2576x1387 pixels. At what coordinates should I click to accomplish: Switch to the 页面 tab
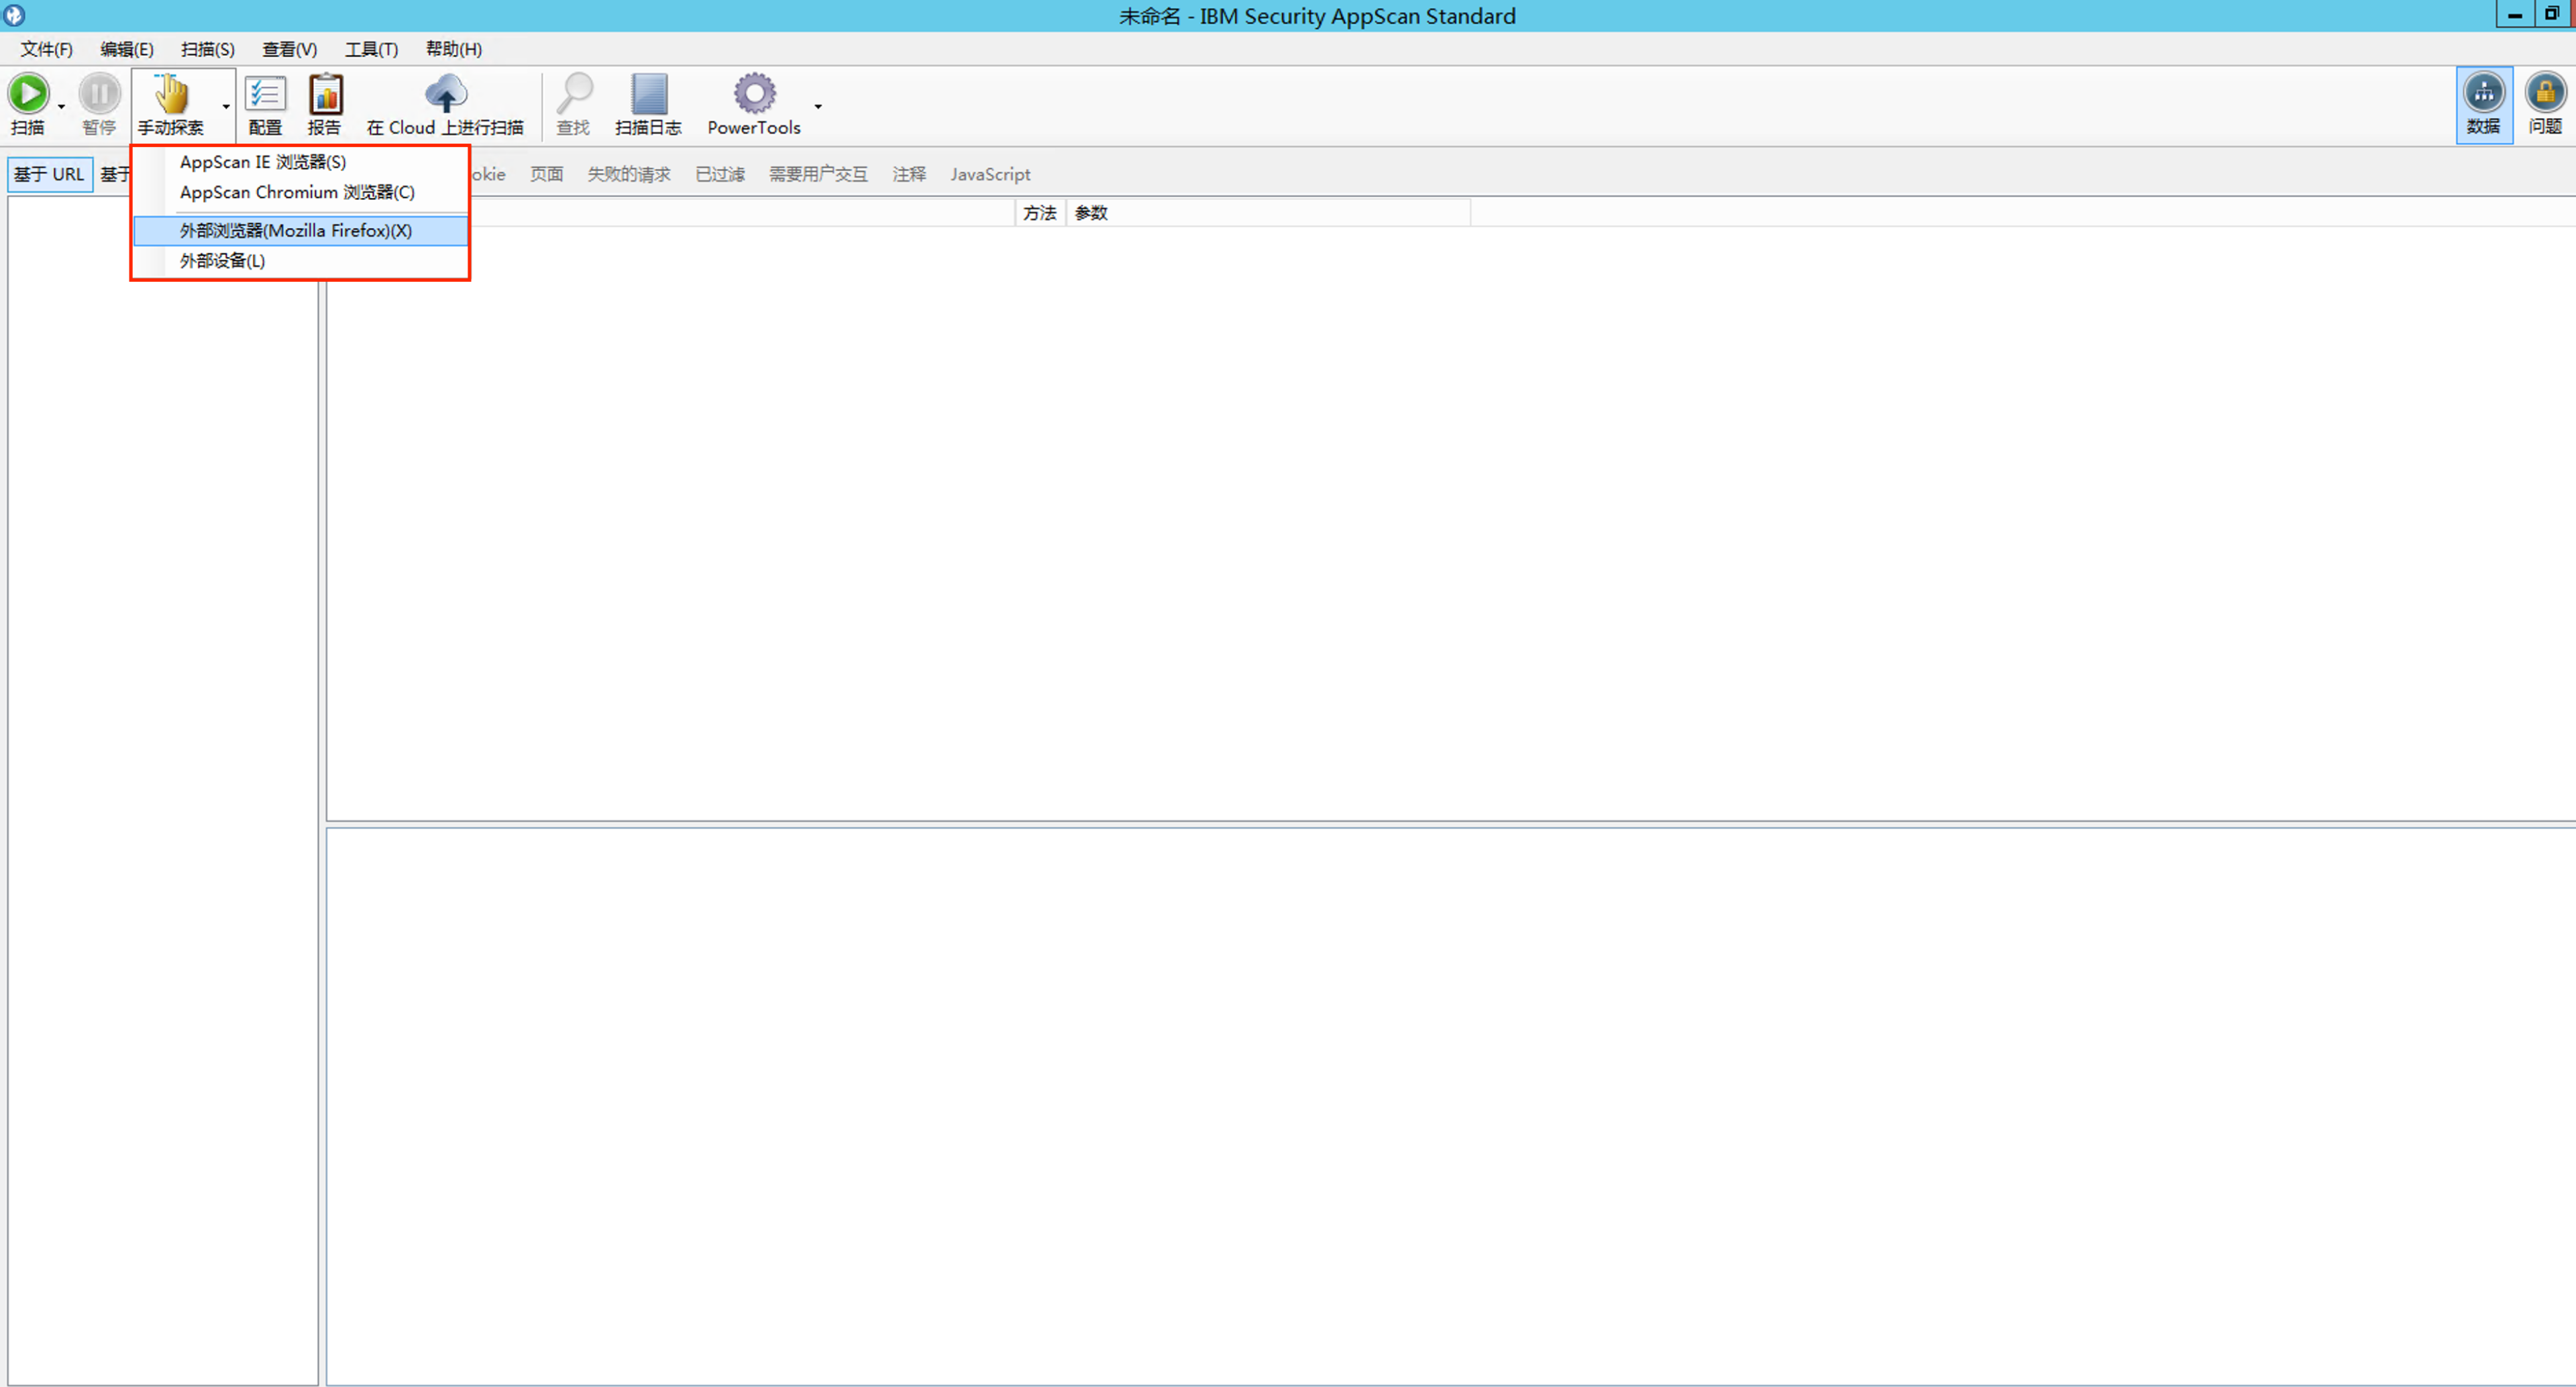(x=547, y=174)
